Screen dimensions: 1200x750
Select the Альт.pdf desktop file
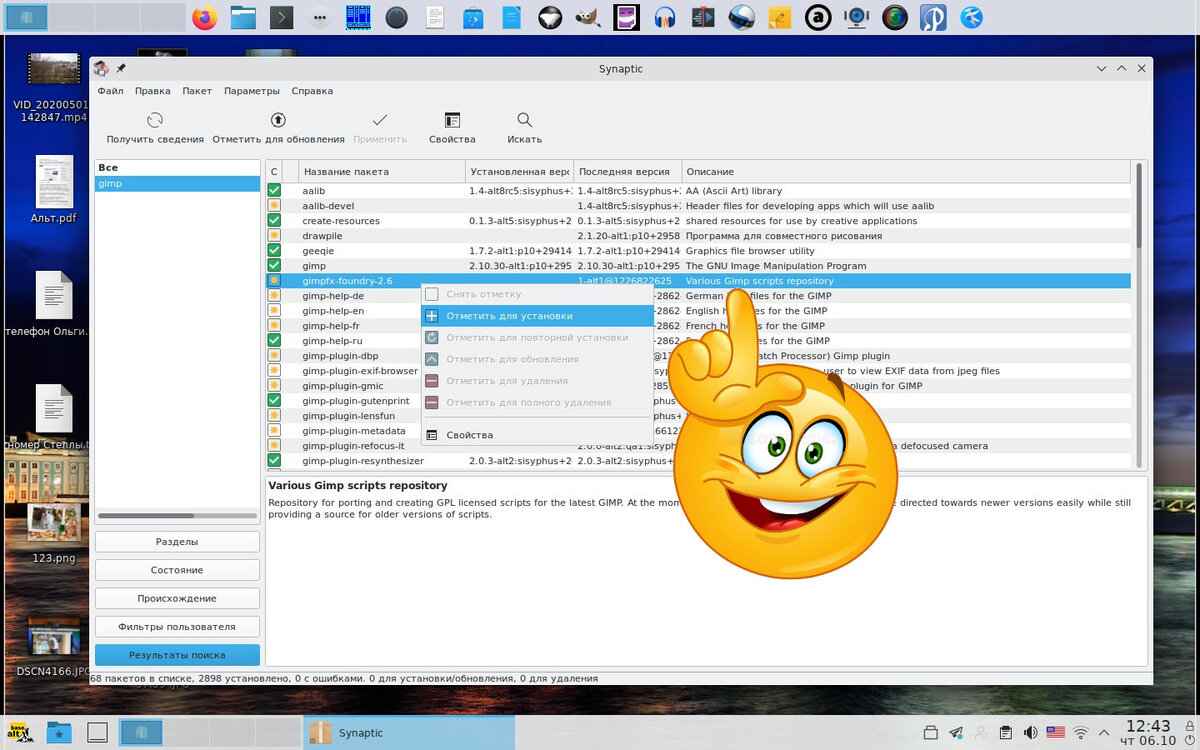tap(54, 190)
